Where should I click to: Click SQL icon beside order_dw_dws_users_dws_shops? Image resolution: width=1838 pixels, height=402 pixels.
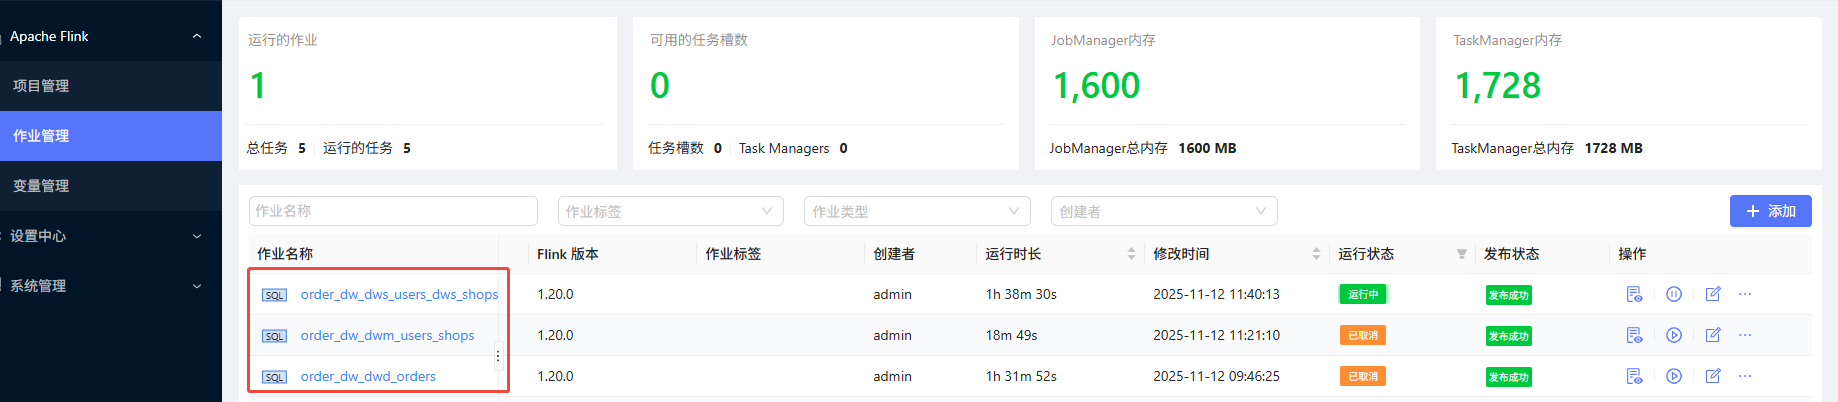click(274, 295)
